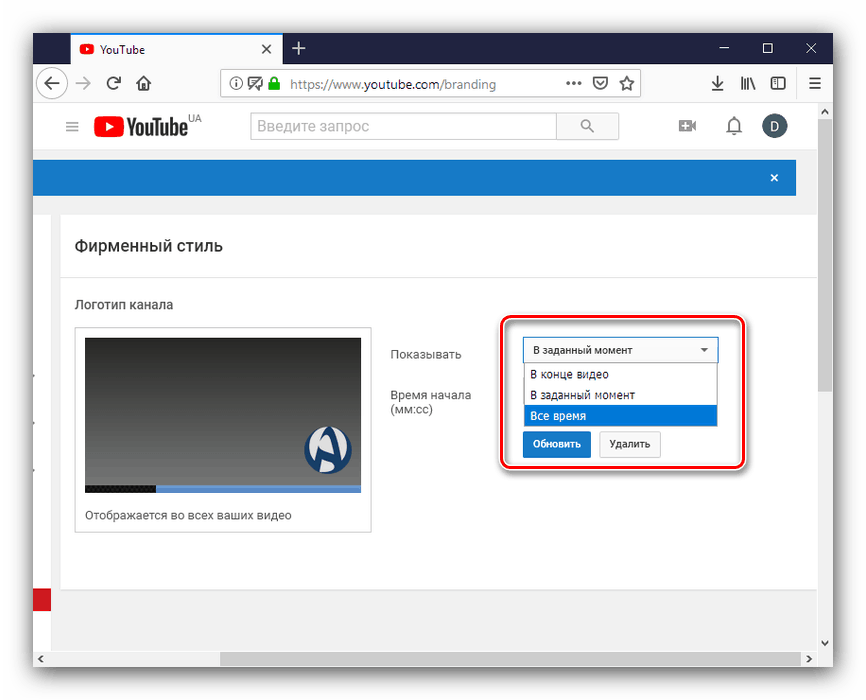Click the browser forward arrow

(x=83, y=83)
